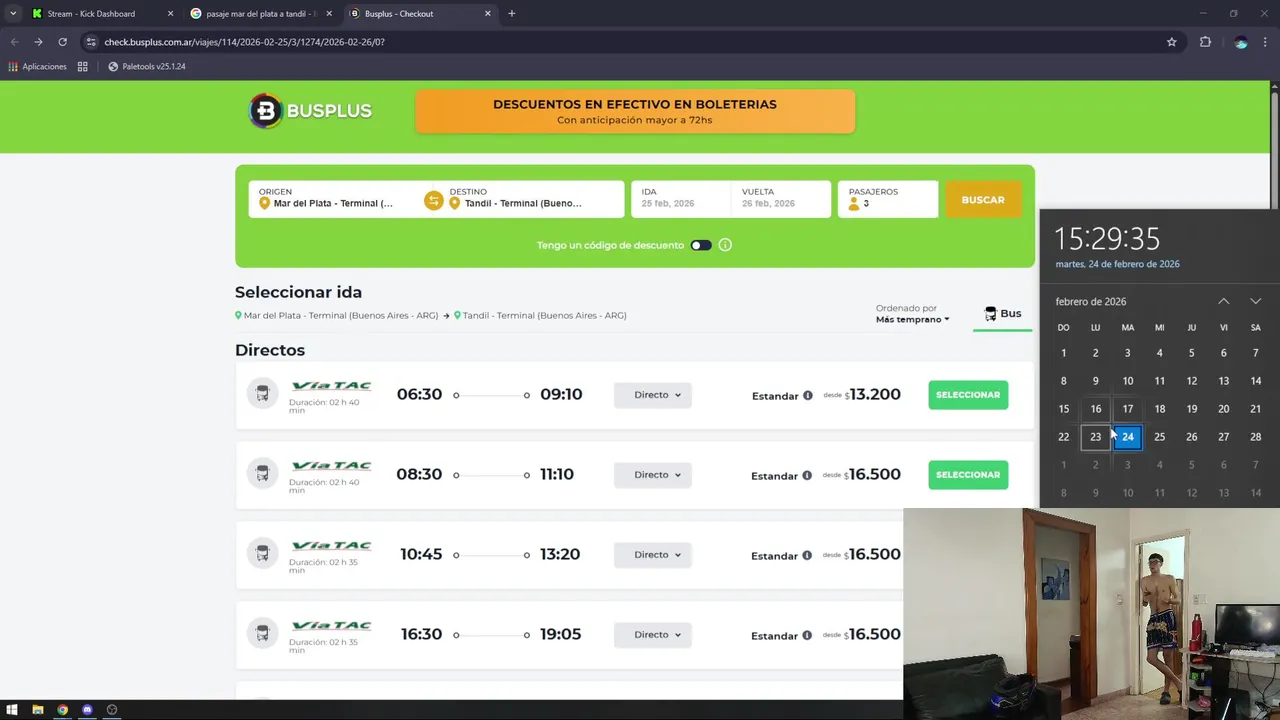Screen dimensions: 1280x720
Task: Open the Windows Start button
Action: tap(13, 710)
